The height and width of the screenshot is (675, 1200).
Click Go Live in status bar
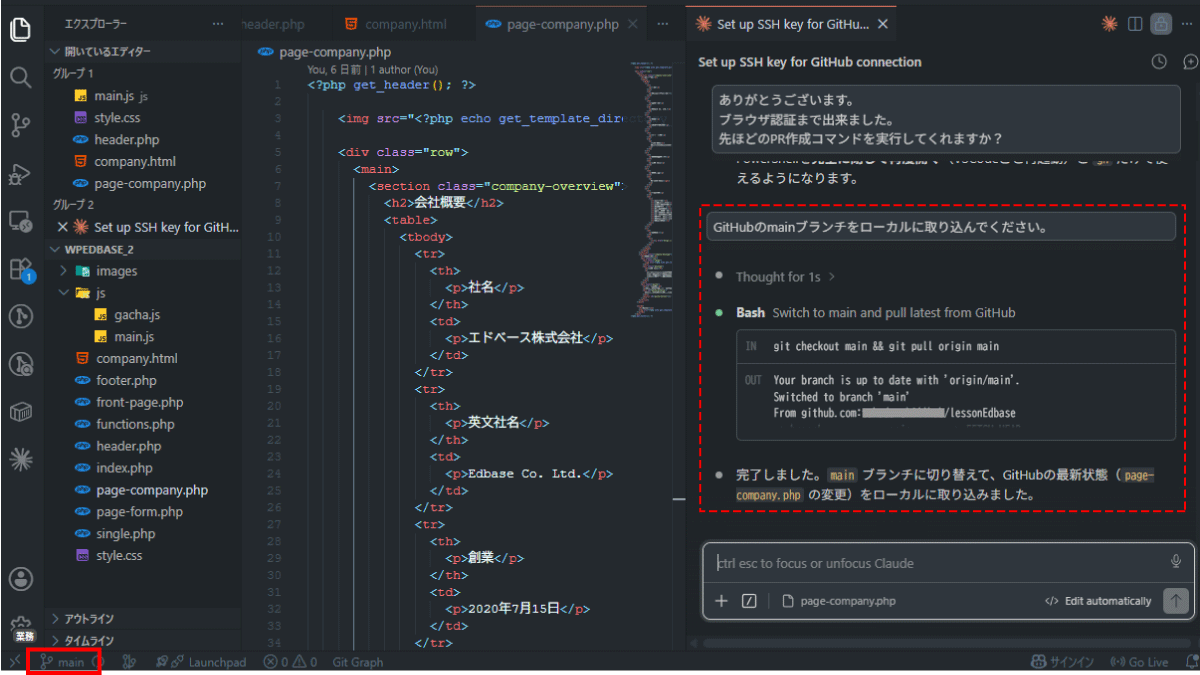coord(1140,662)
